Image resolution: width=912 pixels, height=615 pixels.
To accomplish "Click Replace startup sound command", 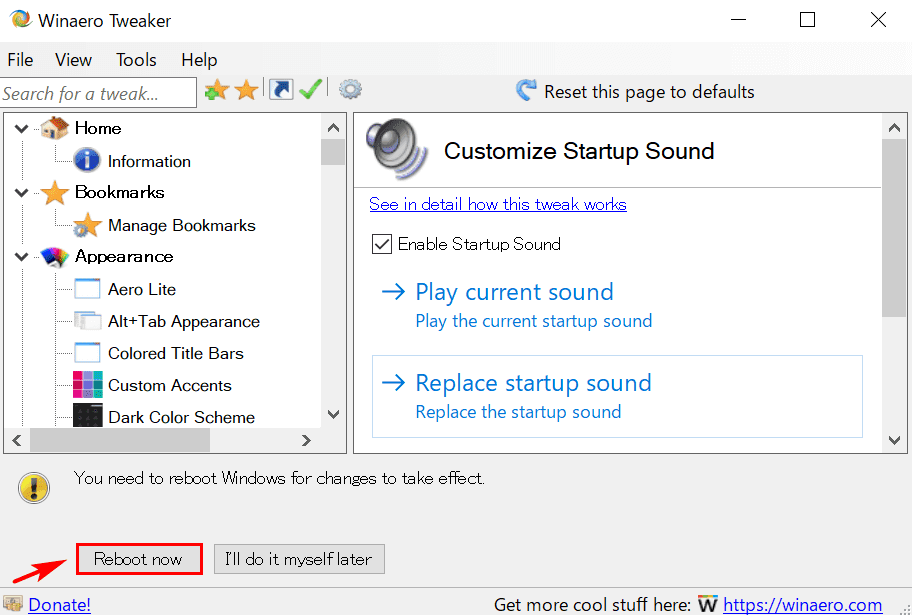I will 617,397.
